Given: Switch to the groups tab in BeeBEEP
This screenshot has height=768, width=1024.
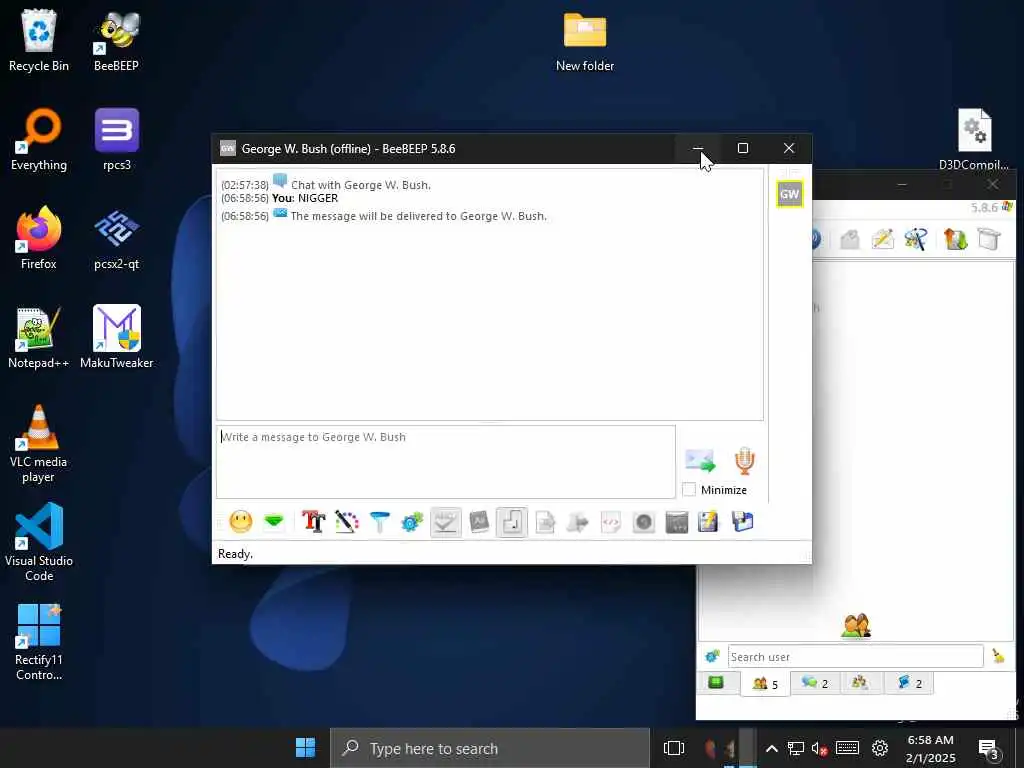Looking at the screenshot, I should (x=860, y=683).
